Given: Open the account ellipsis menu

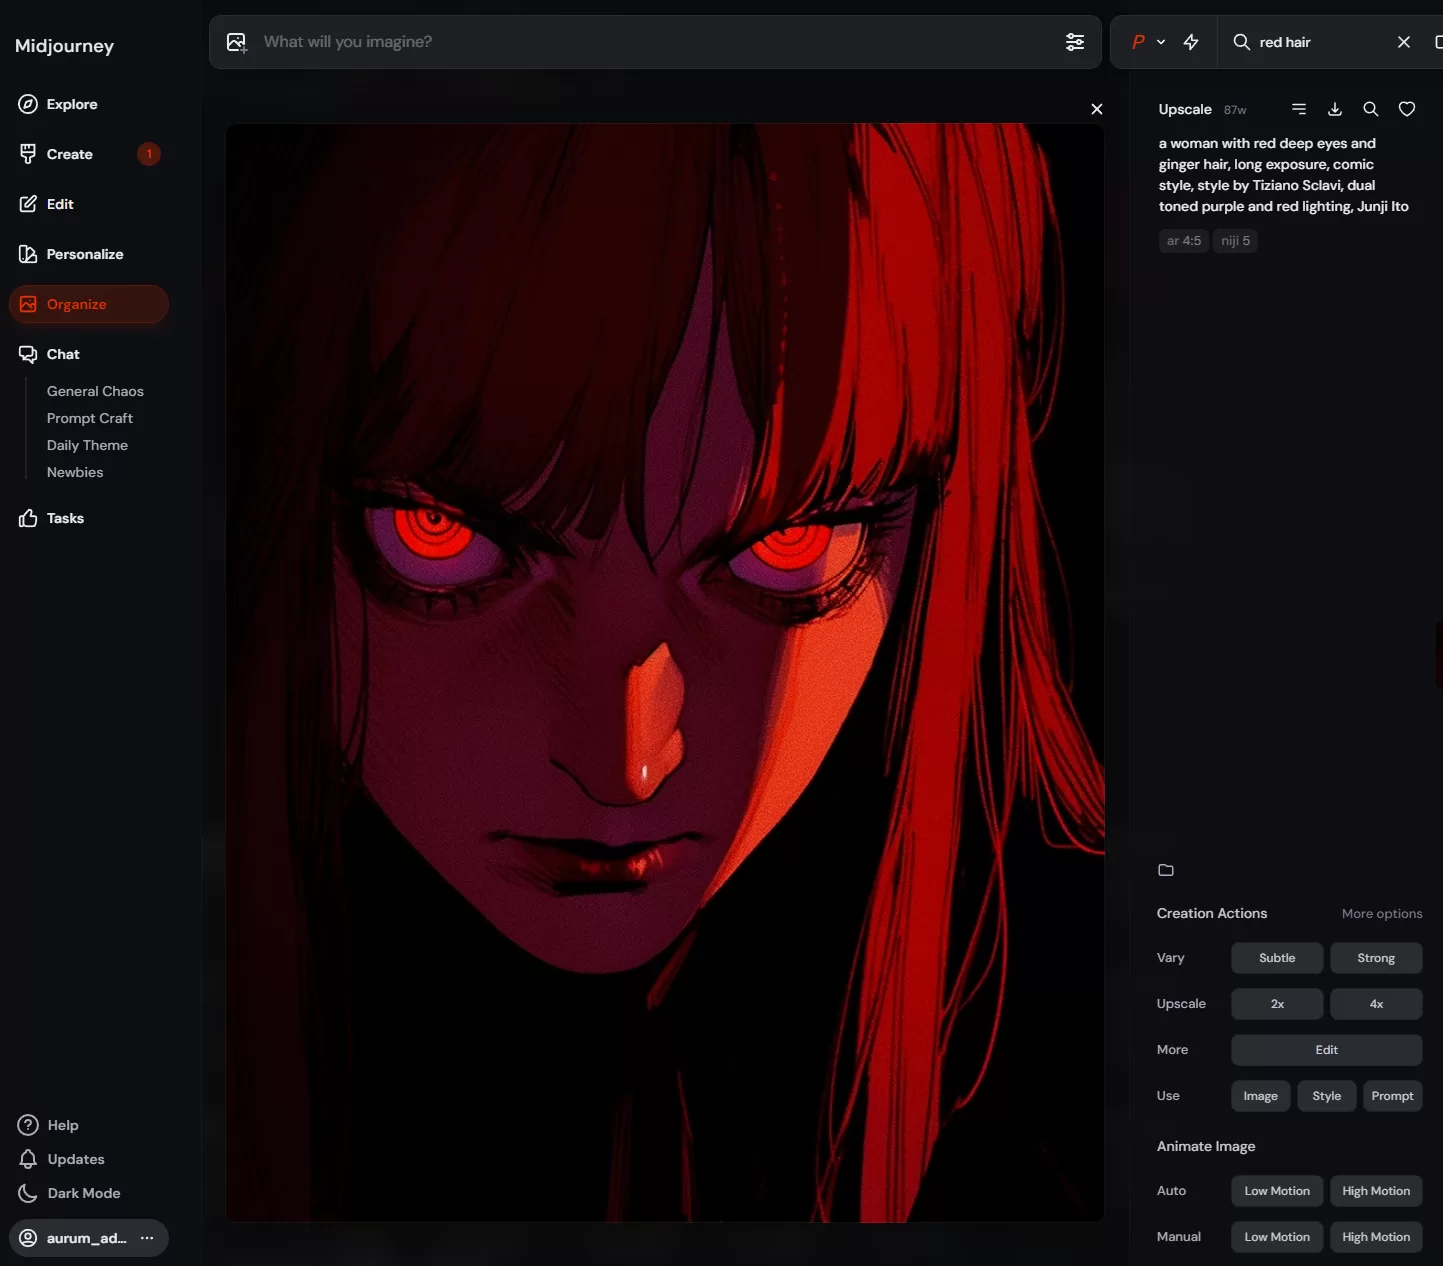Looking at the screenshot, I should [x=147, y=1238].
